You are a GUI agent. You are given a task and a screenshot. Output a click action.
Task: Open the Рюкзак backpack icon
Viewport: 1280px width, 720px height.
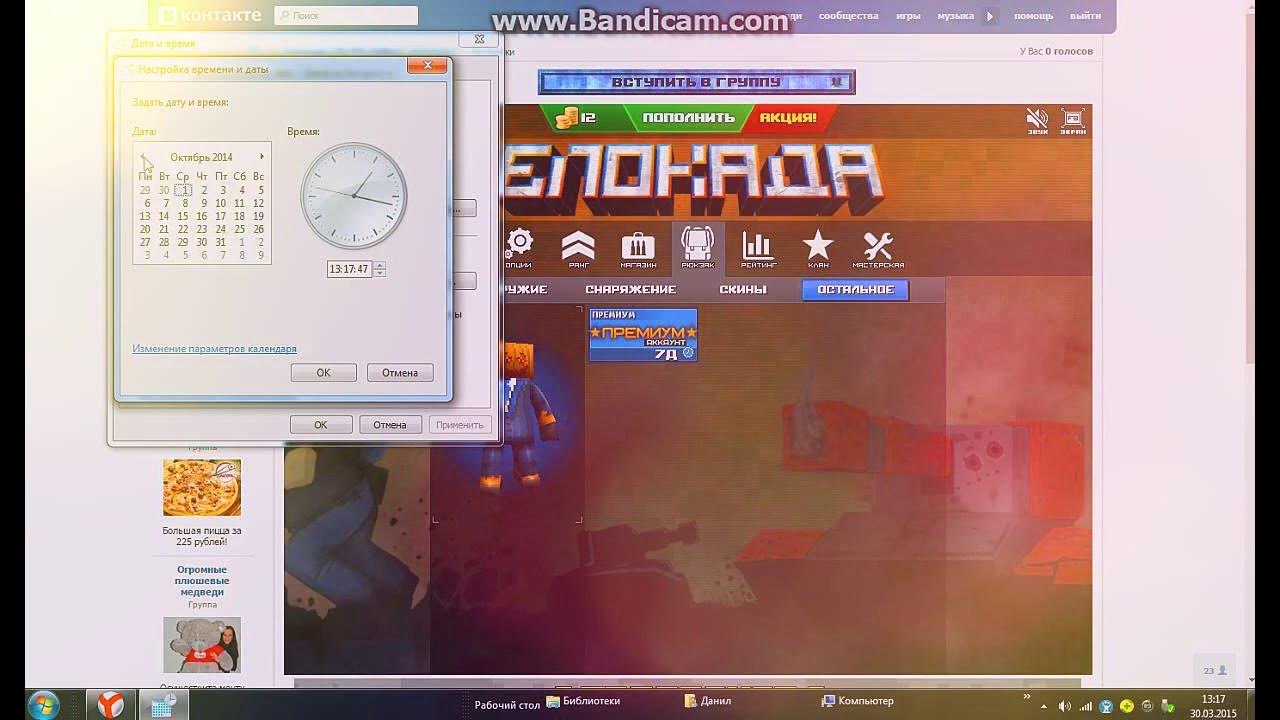(697, 248)
